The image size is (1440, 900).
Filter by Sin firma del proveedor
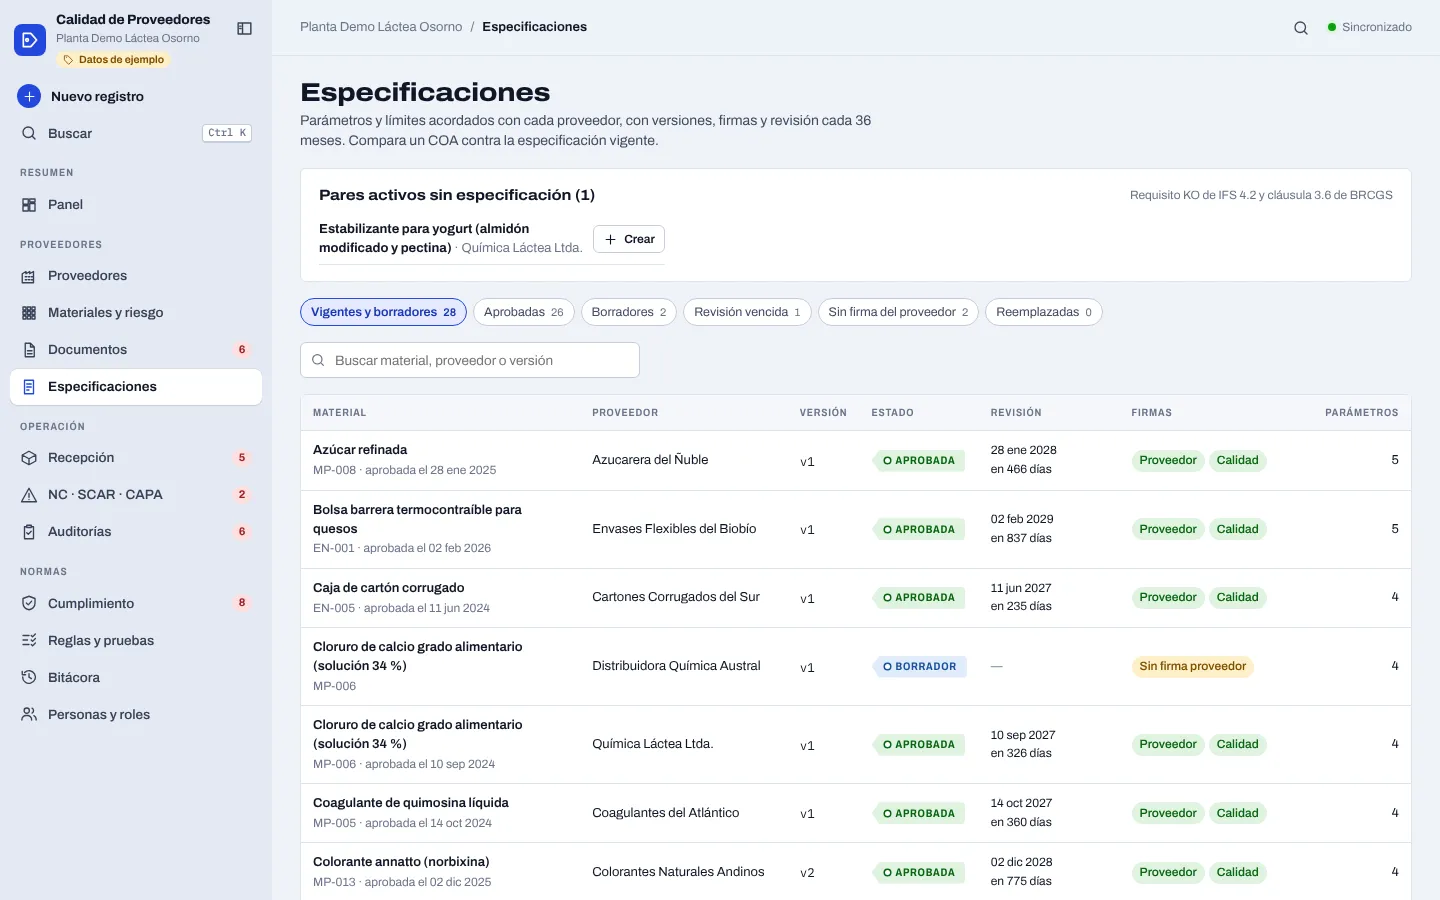[x=898, y=312]
